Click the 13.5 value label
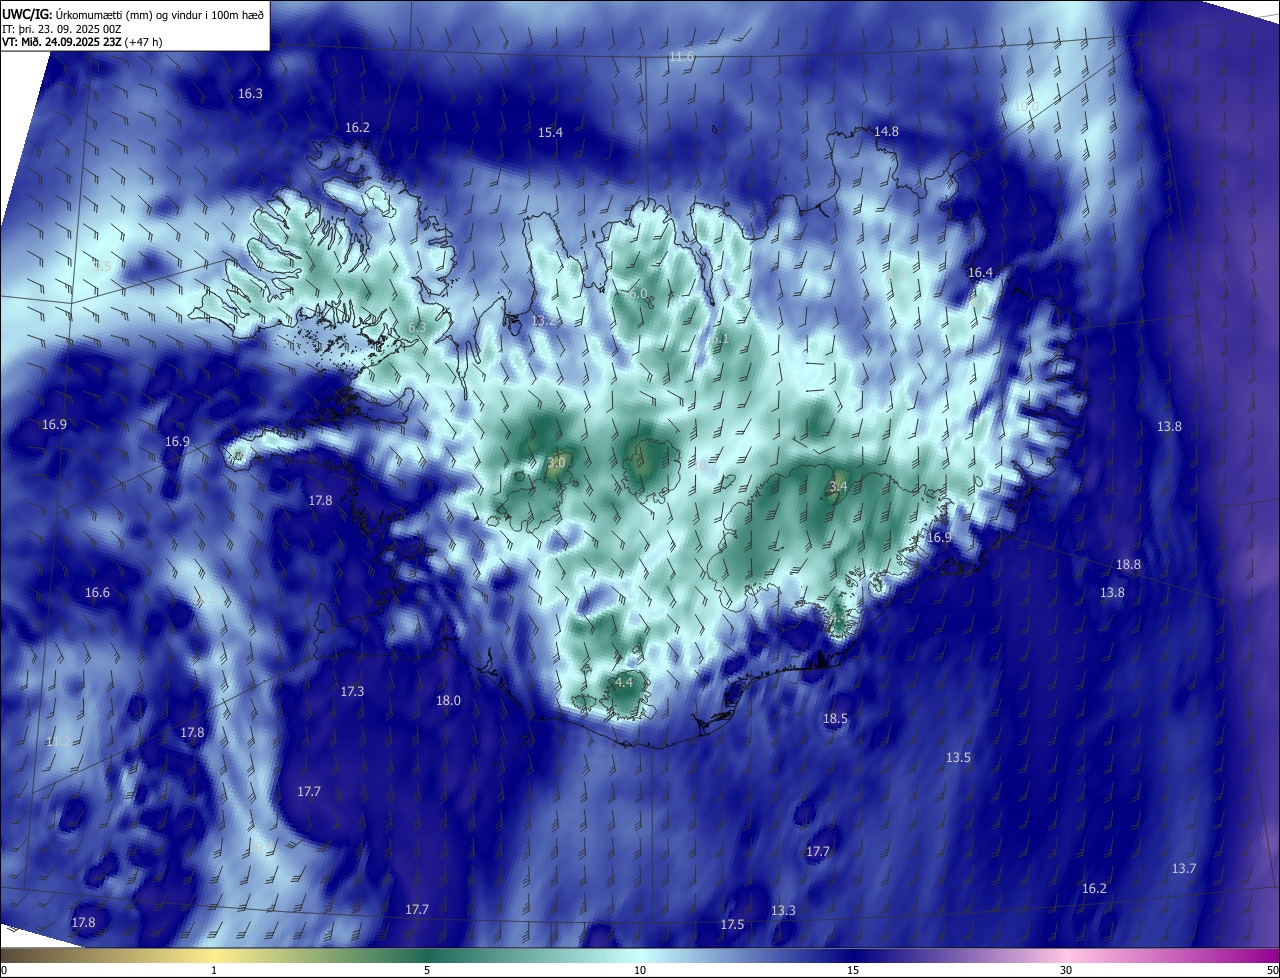The image size is (1280, 978). coord(958,758)
